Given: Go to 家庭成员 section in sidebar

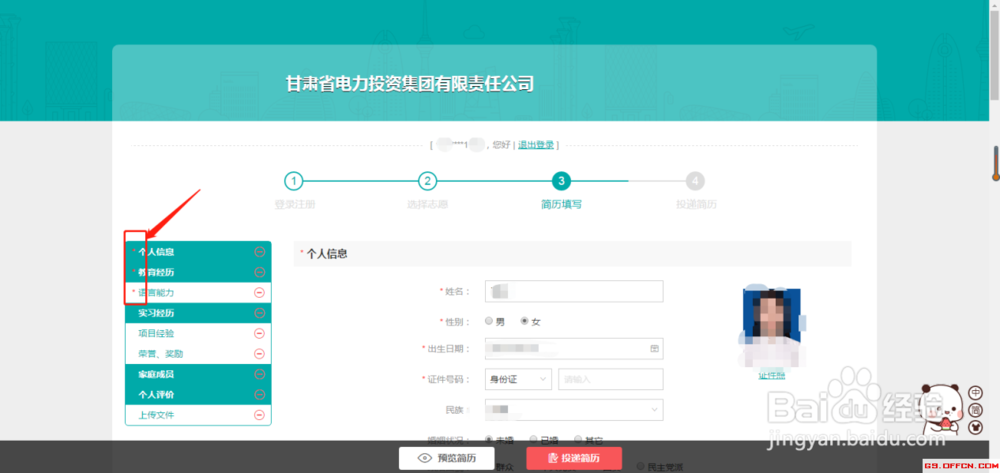Looking at the screenshot, I should (x=156, y=374).
